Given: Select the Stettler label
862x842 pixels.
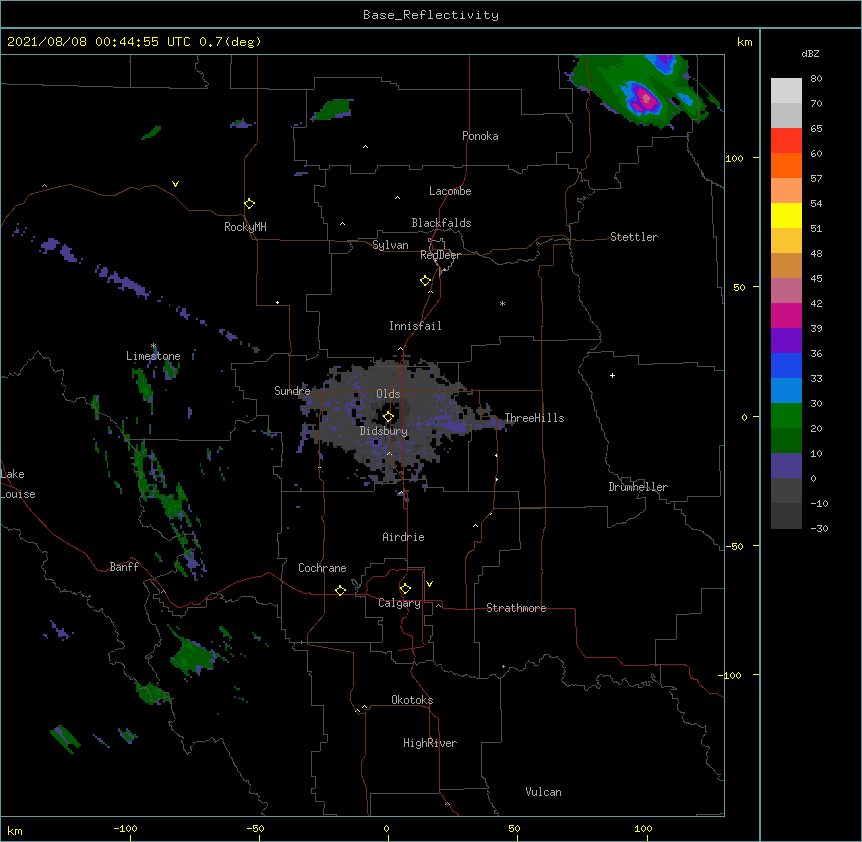Looking at the screenshot, I should [634, 237].
